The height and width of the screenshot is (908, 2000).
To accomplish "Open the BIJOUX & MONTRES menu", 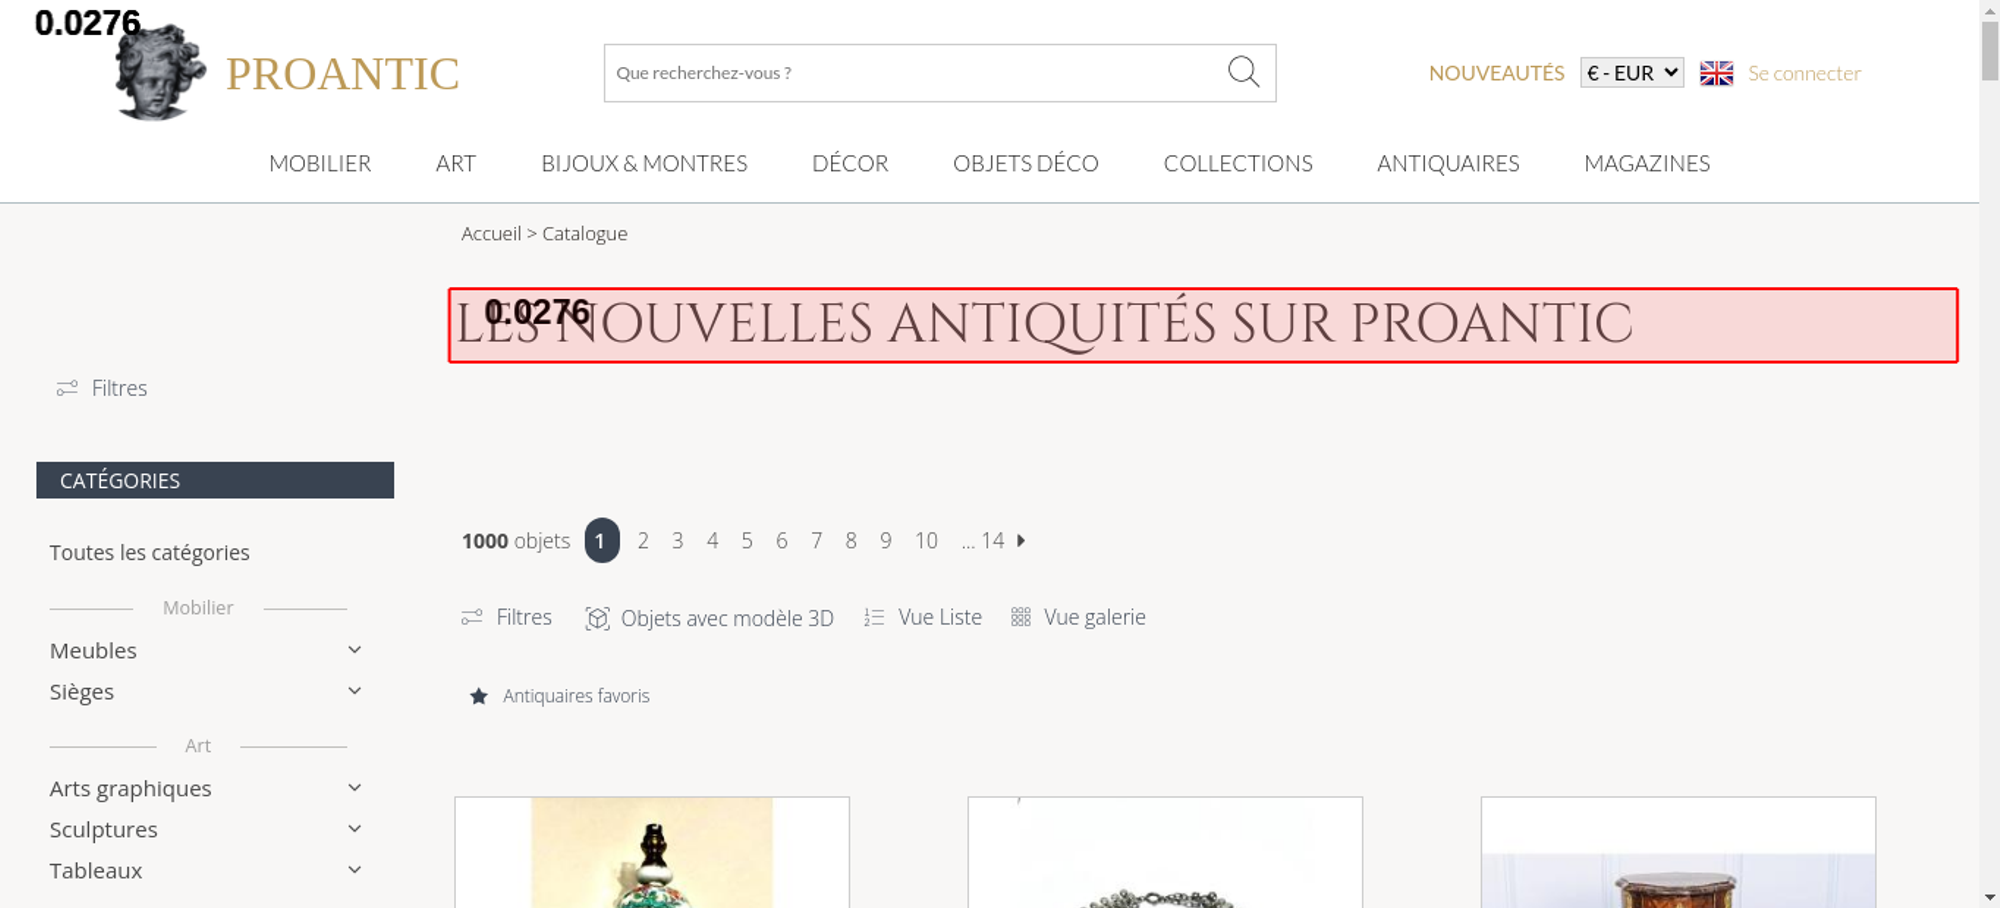I will point(644,163).
